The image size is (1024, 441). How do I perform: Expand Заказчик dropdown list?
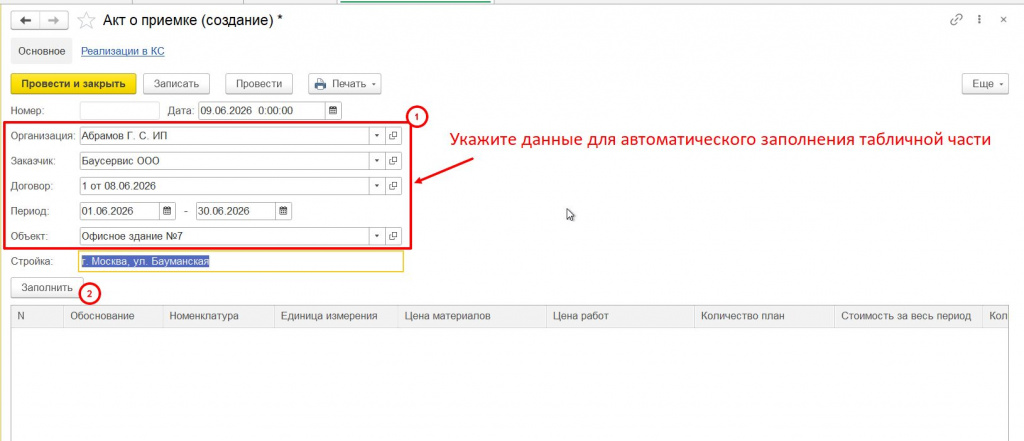click(x=377, y=161)
